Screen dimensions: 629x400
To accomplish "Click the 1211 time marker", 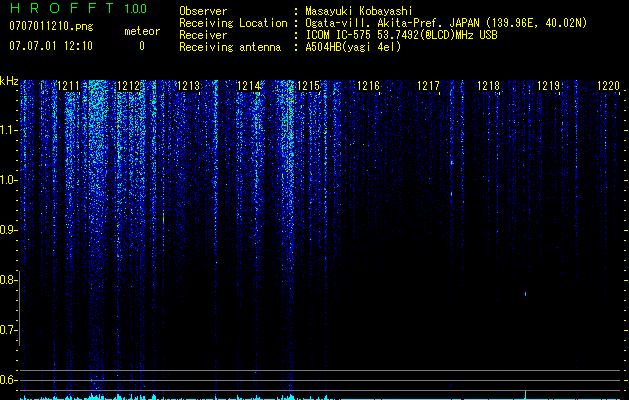I will click(x=69, y=86).
